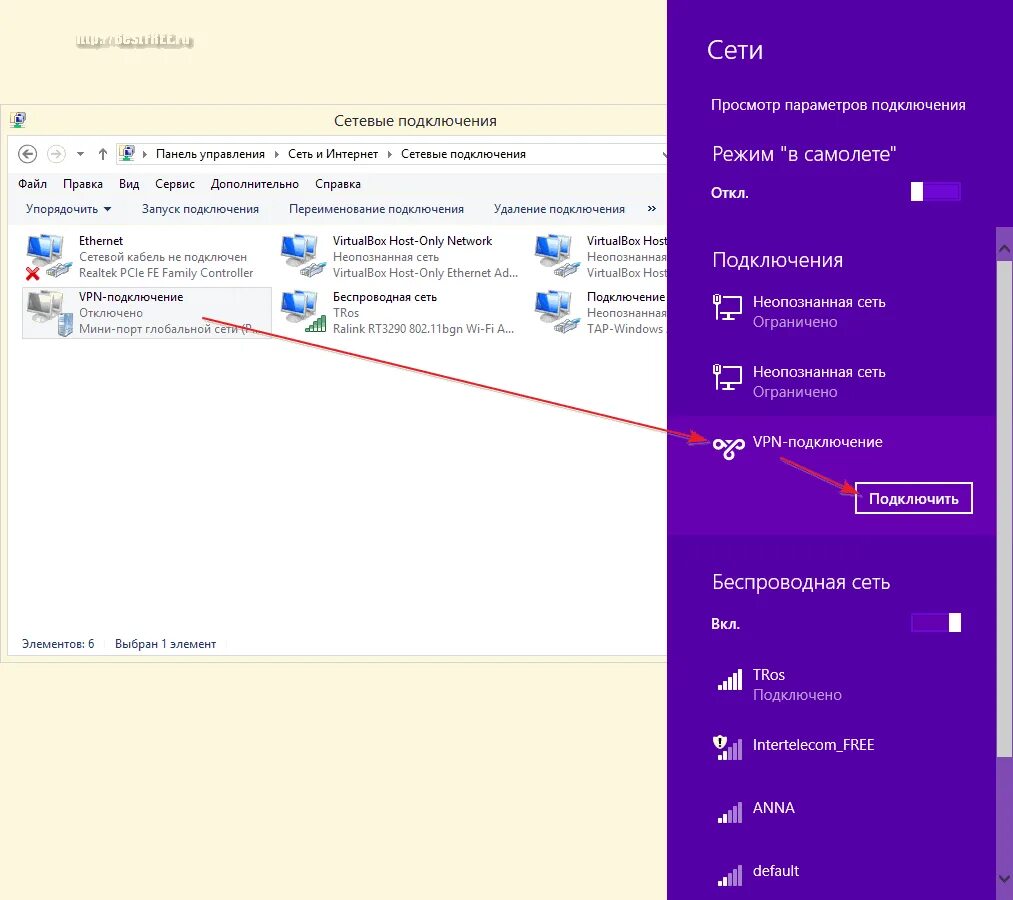The image size is (1013, 900).
Task: Show hidden toolbar commands chevron
Action: click(652, 208)
